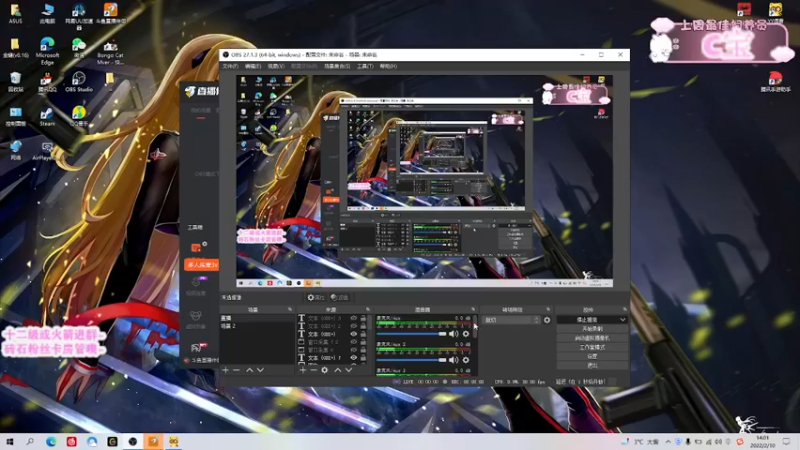Open the scene transition type dropdown

click(511, 320)
